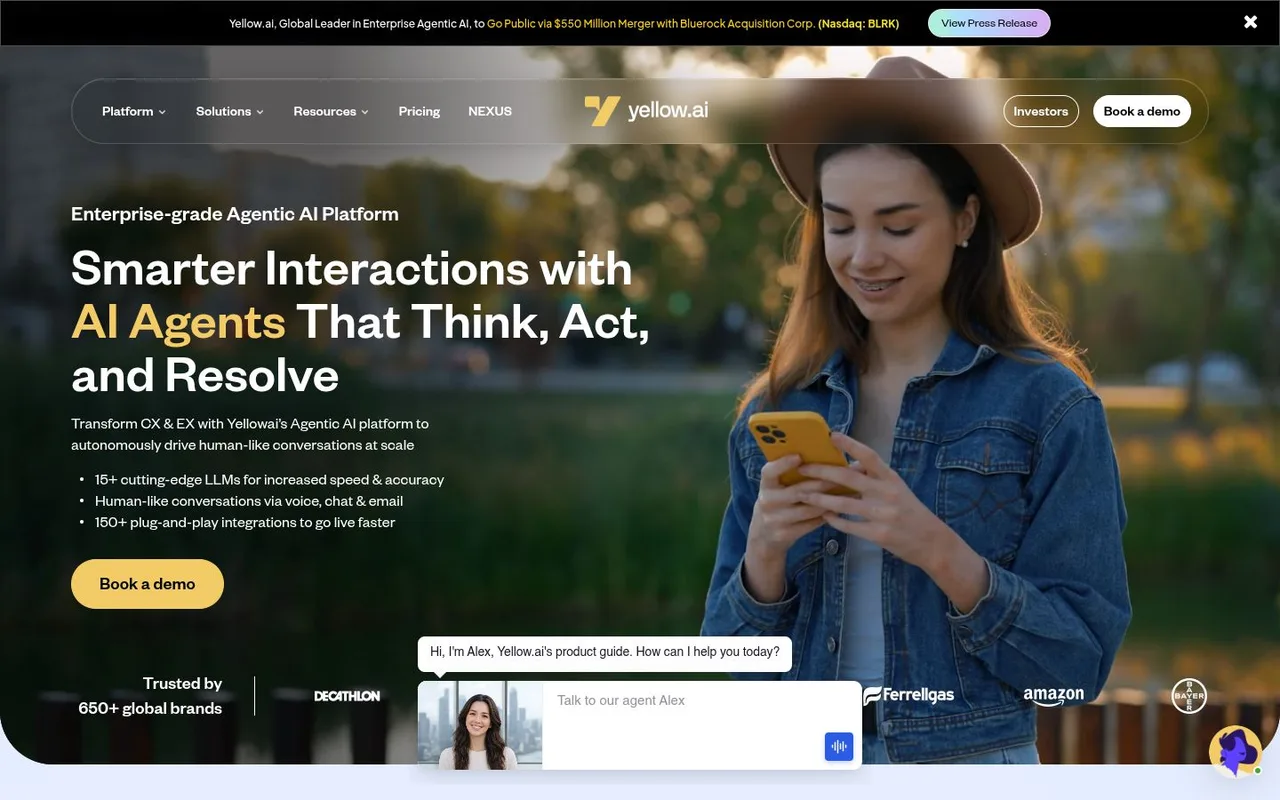
Task: Click the Amazon logo
Action: point(1053,696)
